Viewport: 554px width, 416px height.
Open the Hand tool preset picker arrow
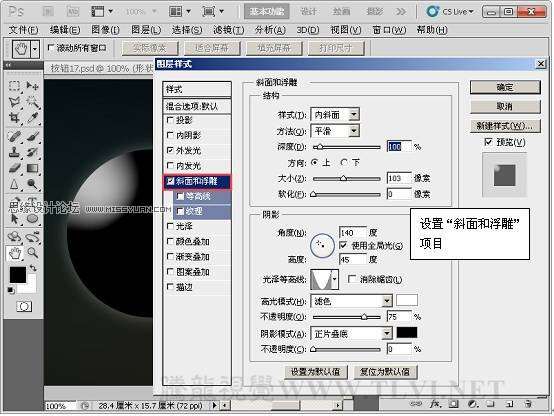point(35,49)
